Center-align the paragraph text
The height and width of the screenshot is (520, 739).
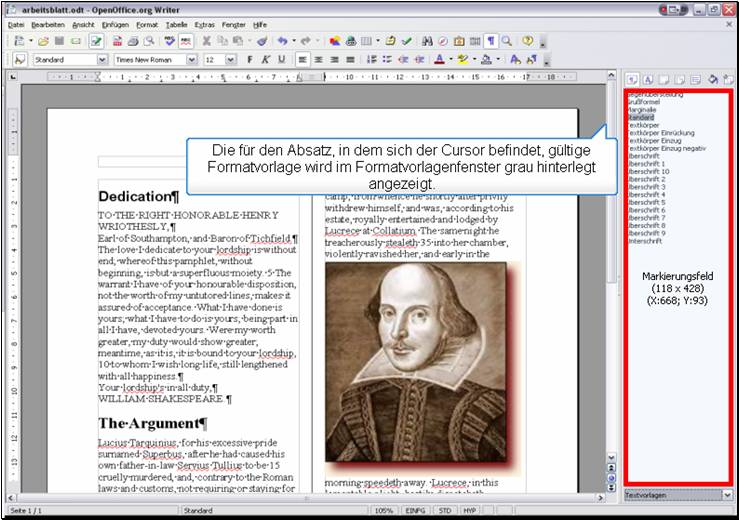tap(319, 60)
